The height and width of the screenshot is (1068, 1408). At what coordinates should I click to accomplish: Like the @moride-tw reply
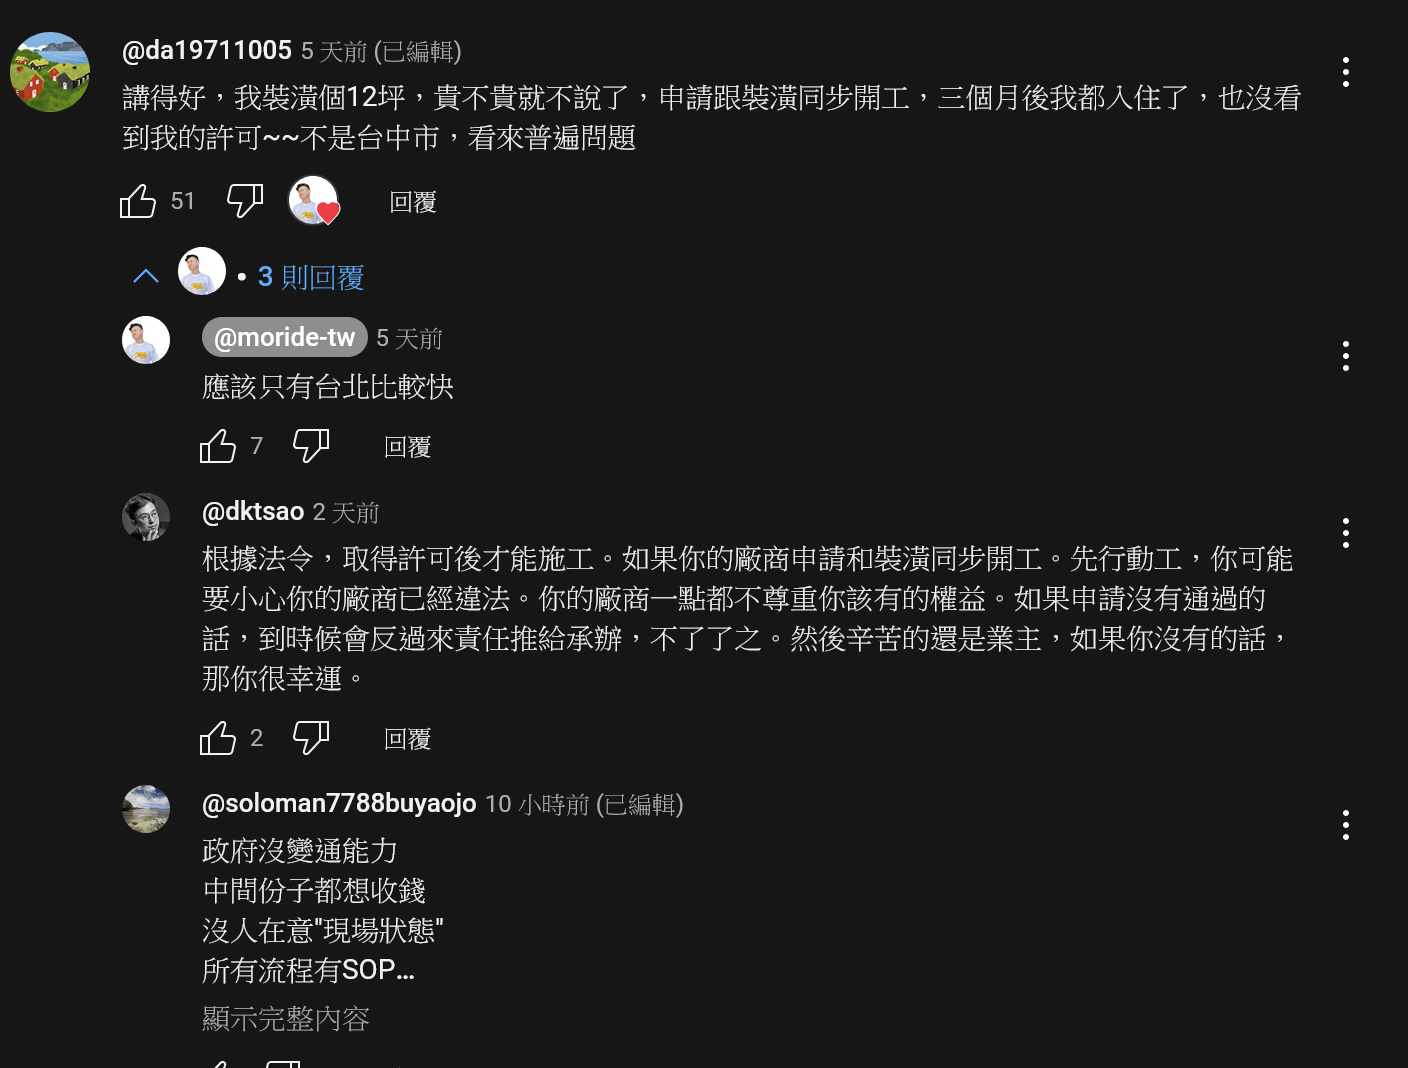(x=218, y=446)
